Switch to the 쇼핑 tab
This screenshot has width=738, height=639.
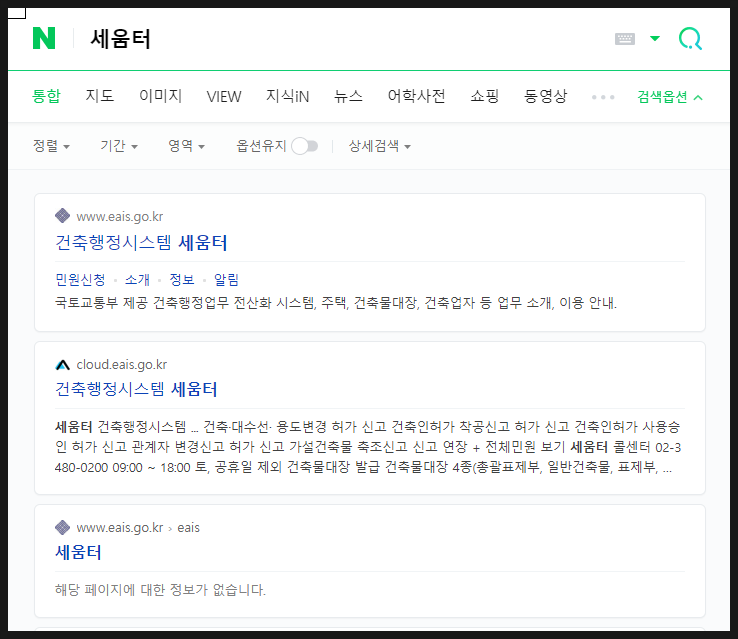484,96
